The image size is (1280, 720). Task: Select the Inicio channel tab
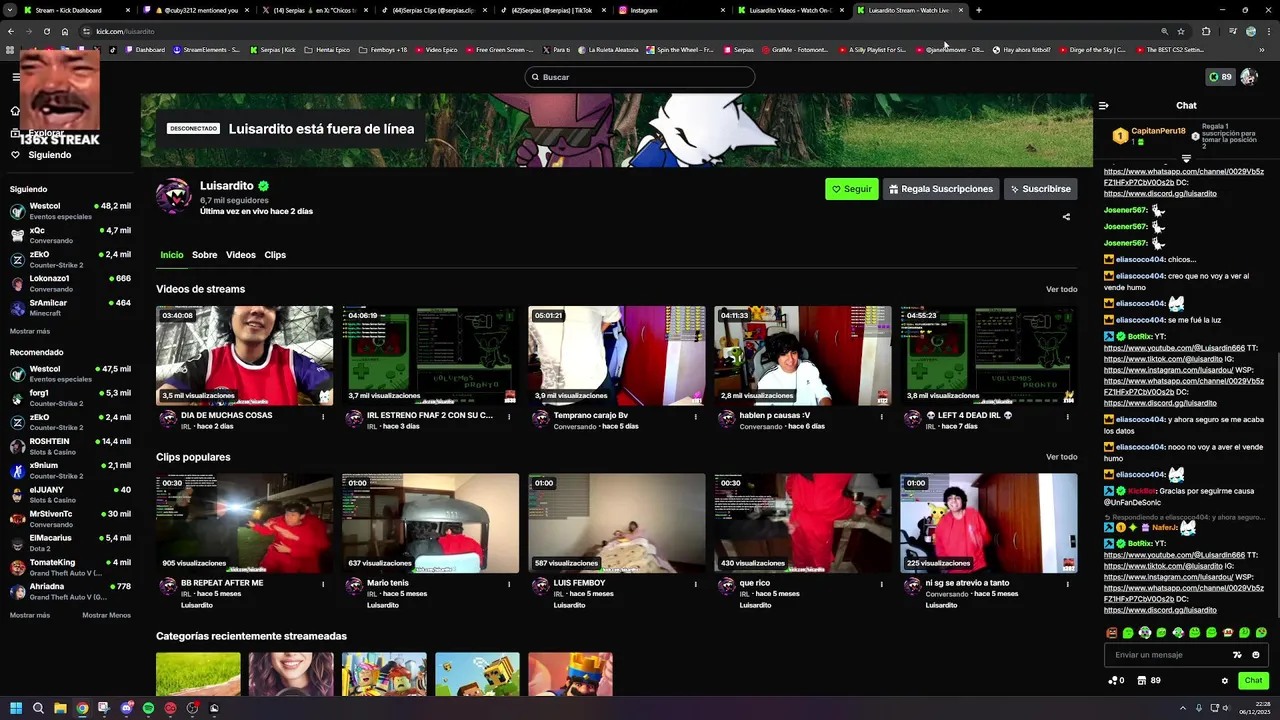point(172,255)
